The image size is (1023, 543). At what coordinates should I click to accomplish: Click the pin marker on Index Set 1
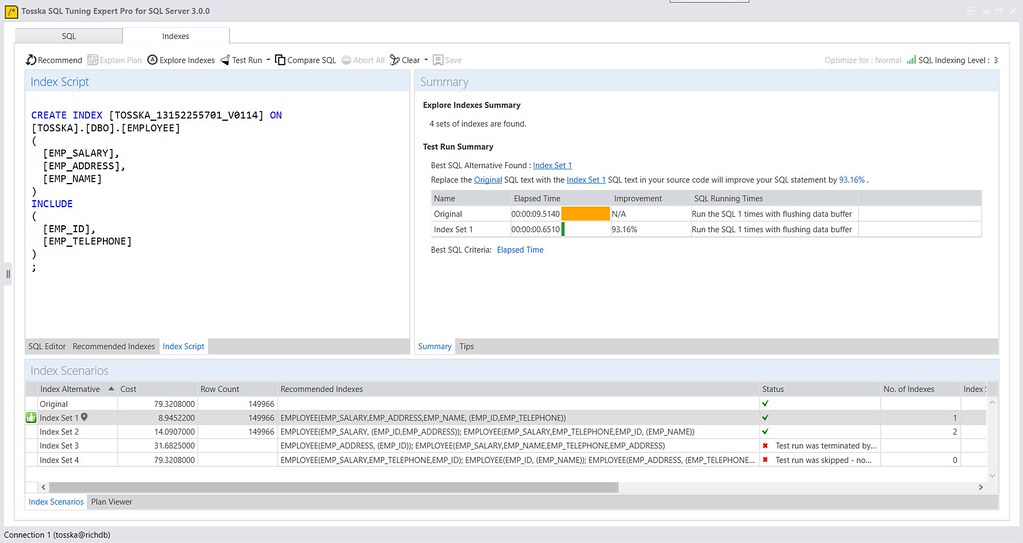(x=84, y=418)
